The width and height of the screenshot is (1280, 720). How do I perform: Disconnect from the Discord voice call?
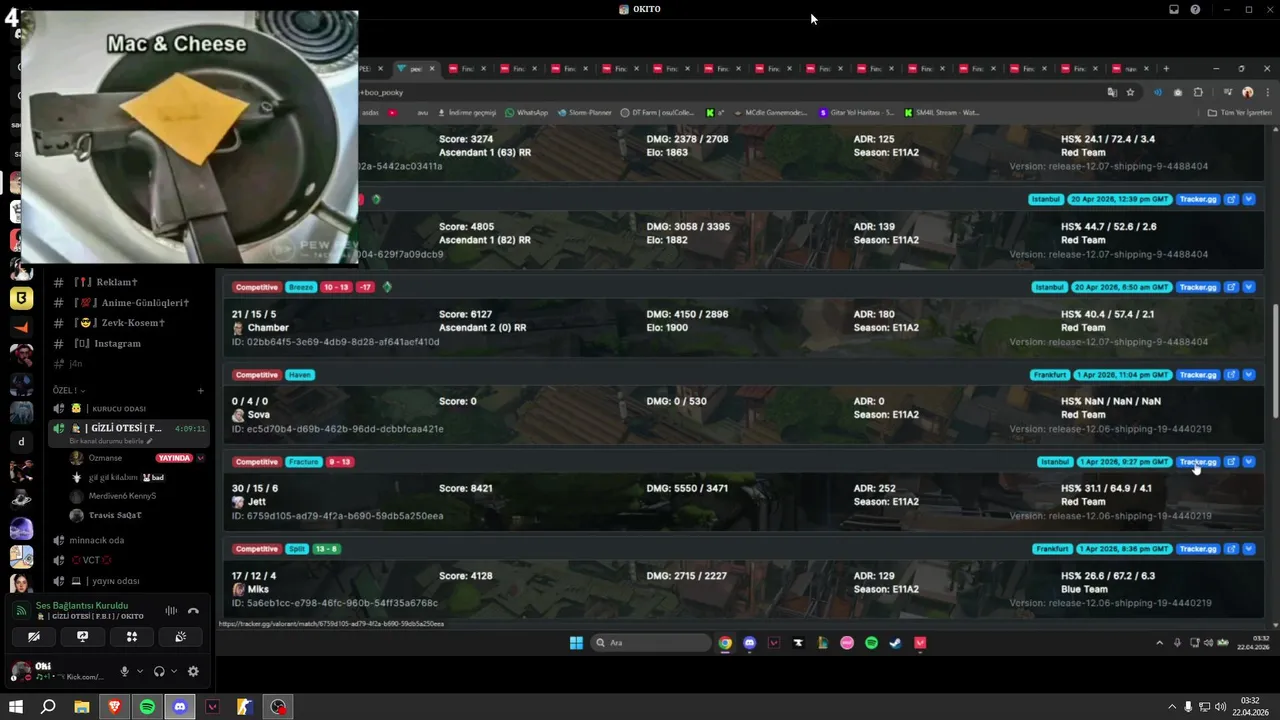pos(193,611)
